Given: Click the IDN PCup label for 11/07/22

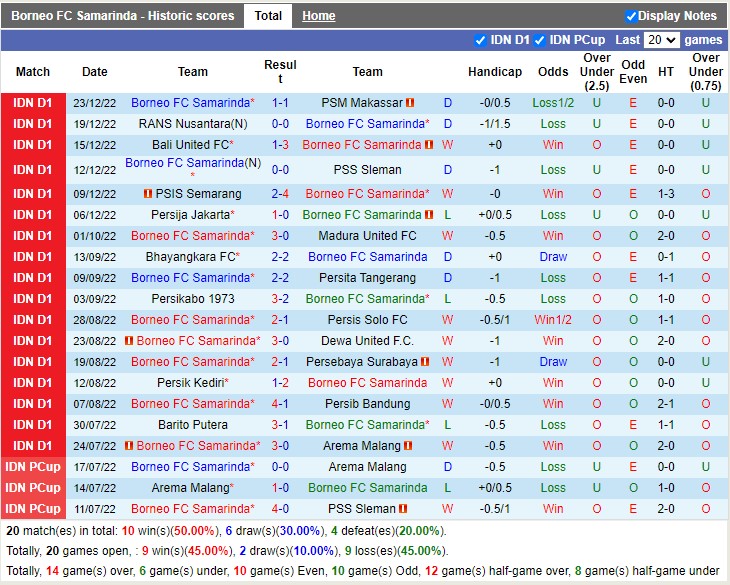Looking at the screenshot, I should pos(33,508).
